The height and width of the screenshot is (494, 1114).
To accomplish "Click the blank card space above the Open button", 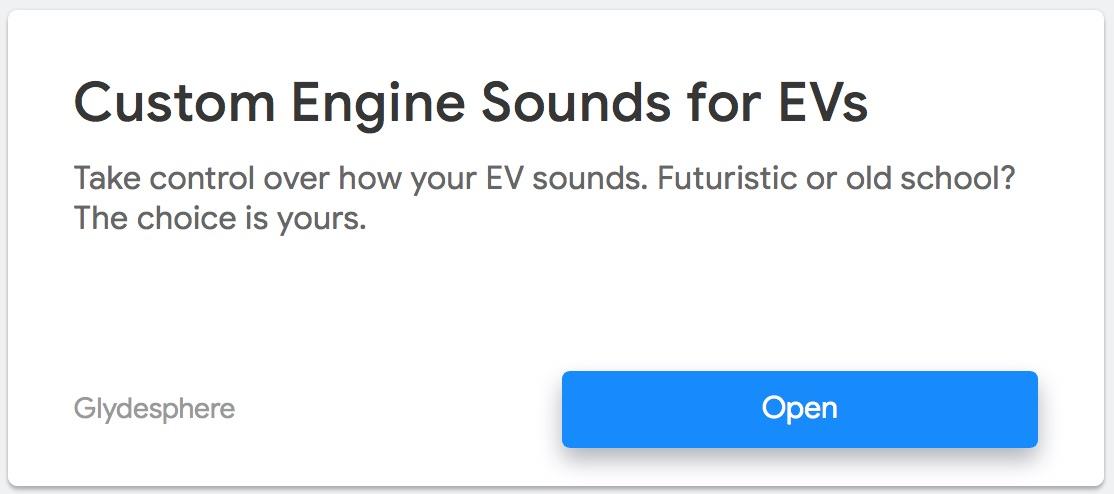I will 799,306.
